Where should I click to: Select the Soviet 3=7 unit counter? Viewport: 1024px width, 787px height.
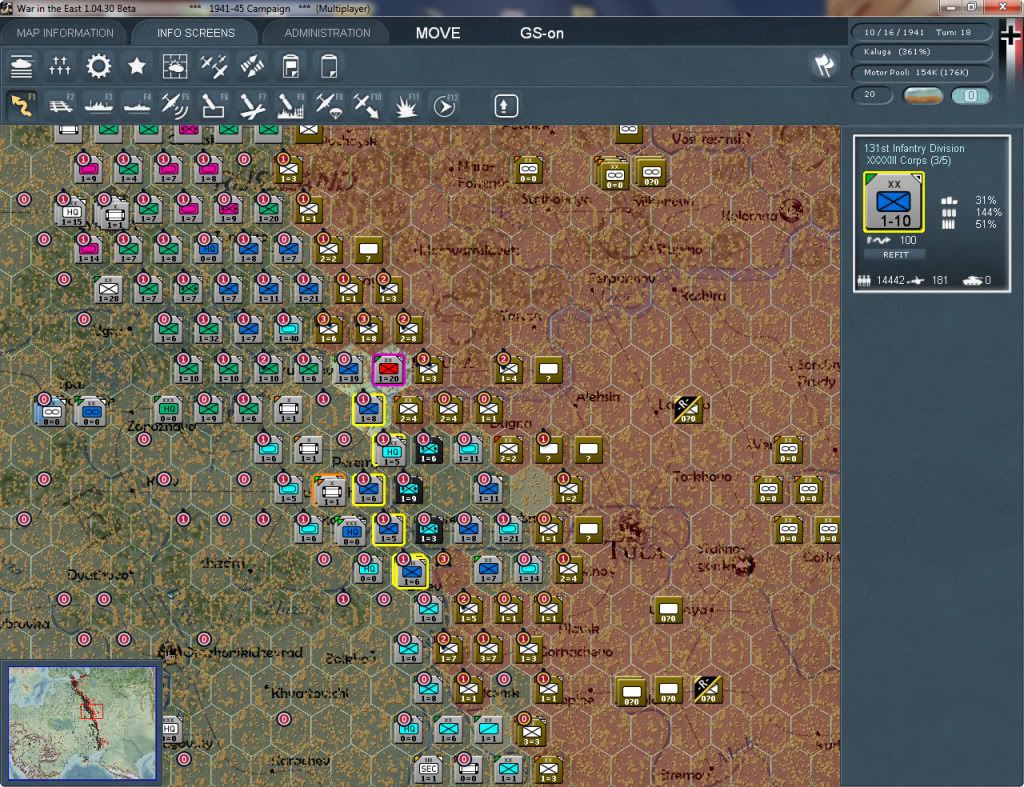tap(488, 650)
